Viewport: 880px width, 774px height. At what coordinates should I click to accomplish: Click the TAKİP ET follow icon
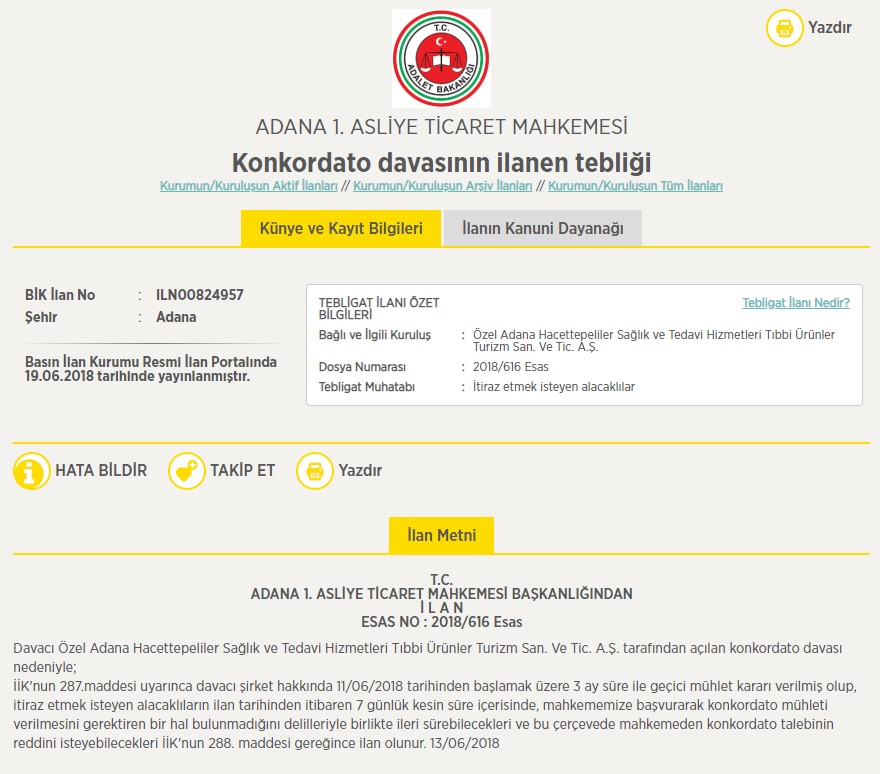(186, 471)
